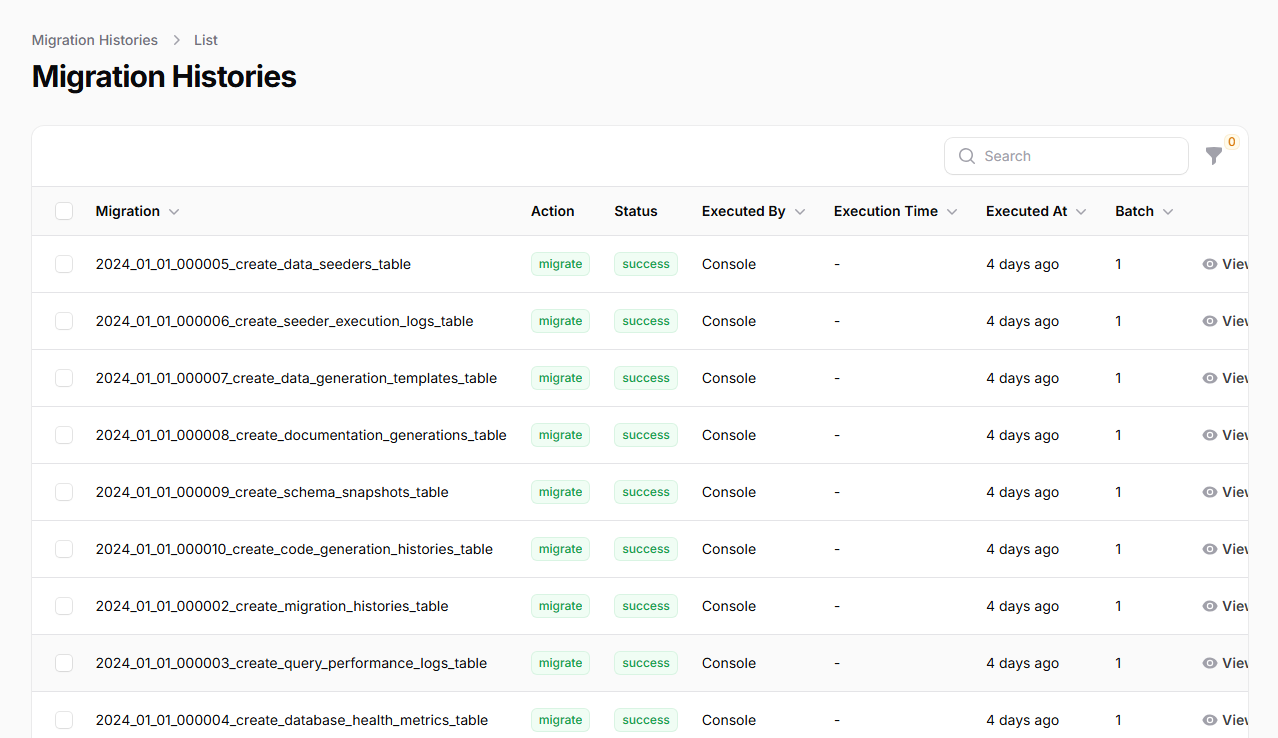Sort by the Migration column header
Screen dimensions: 1278x738
click(x=138, y=211)
